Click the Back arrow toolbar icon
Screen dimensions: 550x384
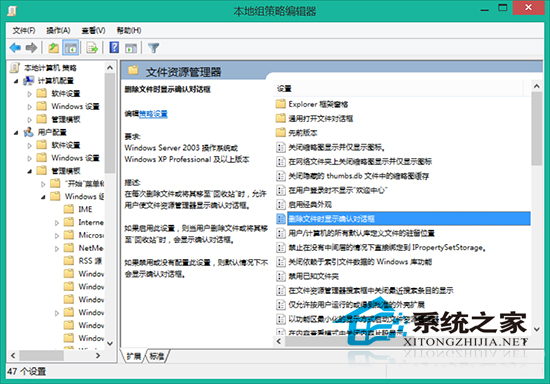pyautogui.click(x=15, y=48)
